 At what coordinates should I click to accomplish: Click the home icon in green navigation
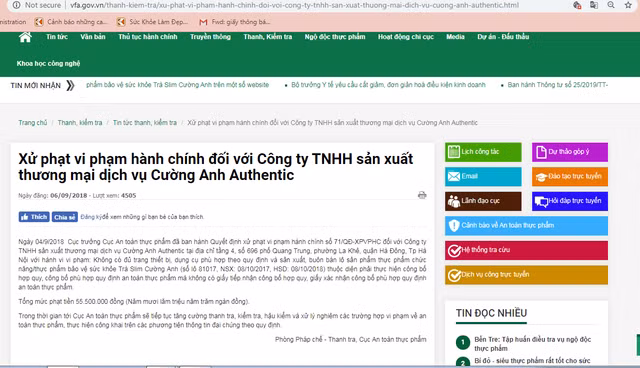(x=25, y=37)
